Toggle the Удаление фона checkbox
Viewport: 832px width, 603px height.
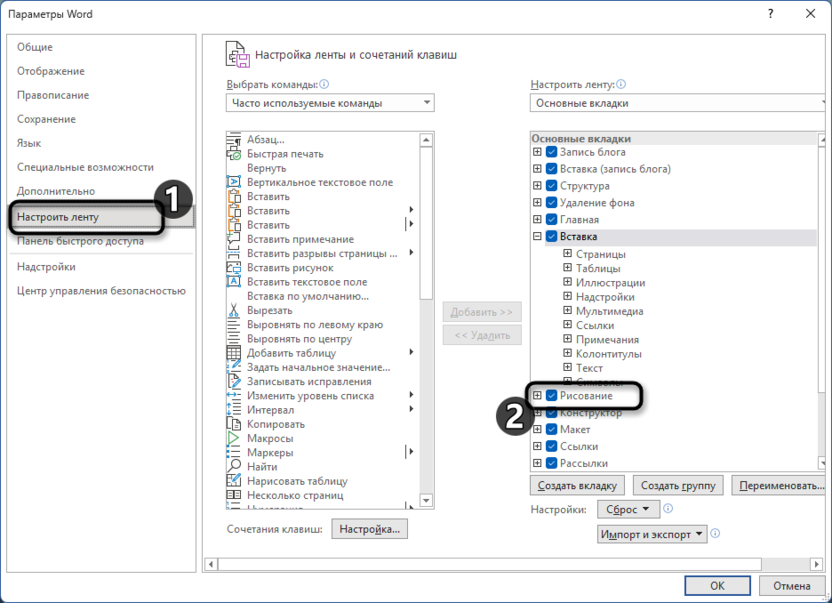click(x=552, y=203)
